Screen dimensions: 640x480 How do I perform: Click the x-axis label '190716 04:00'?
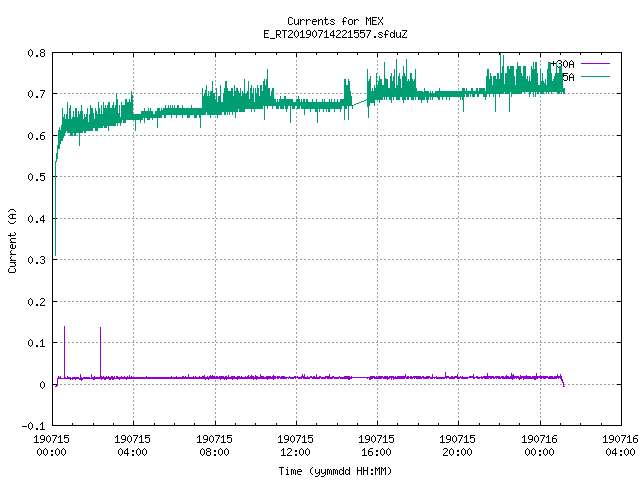(620, 445)
